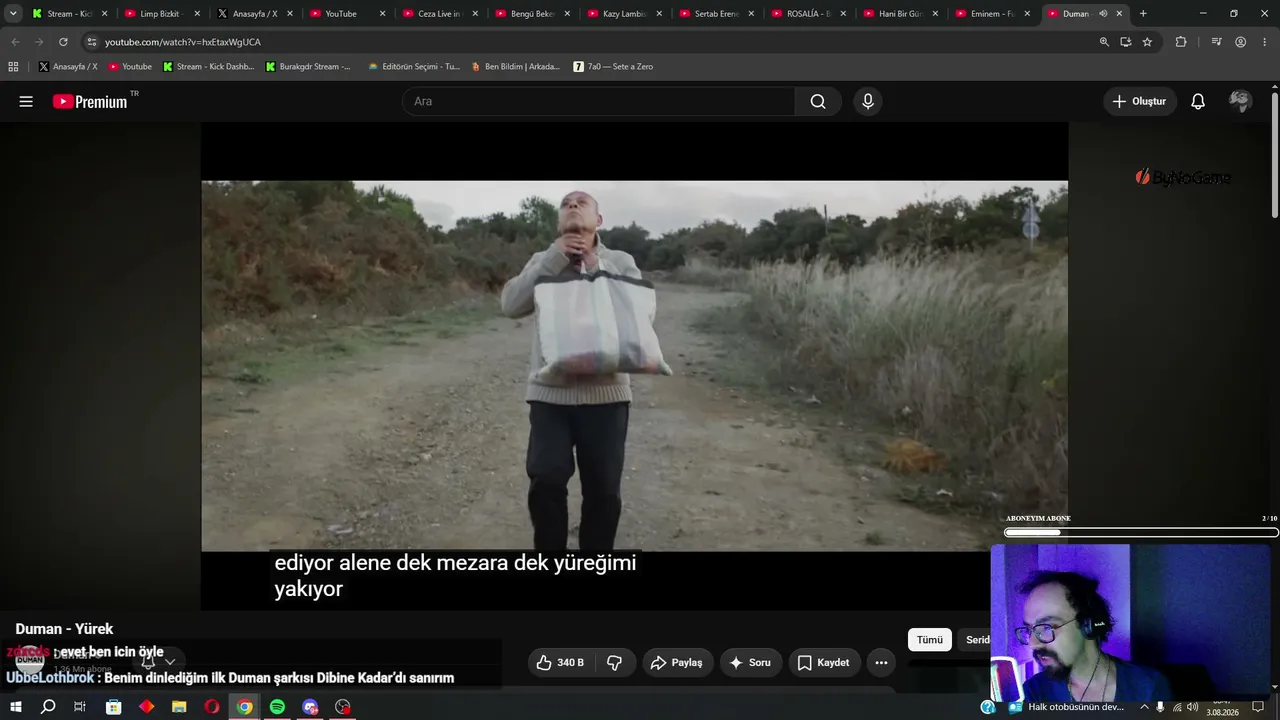Open Windows notification center
The height and width of the screenshot is (720, 1280).
tap(1258, 707)
